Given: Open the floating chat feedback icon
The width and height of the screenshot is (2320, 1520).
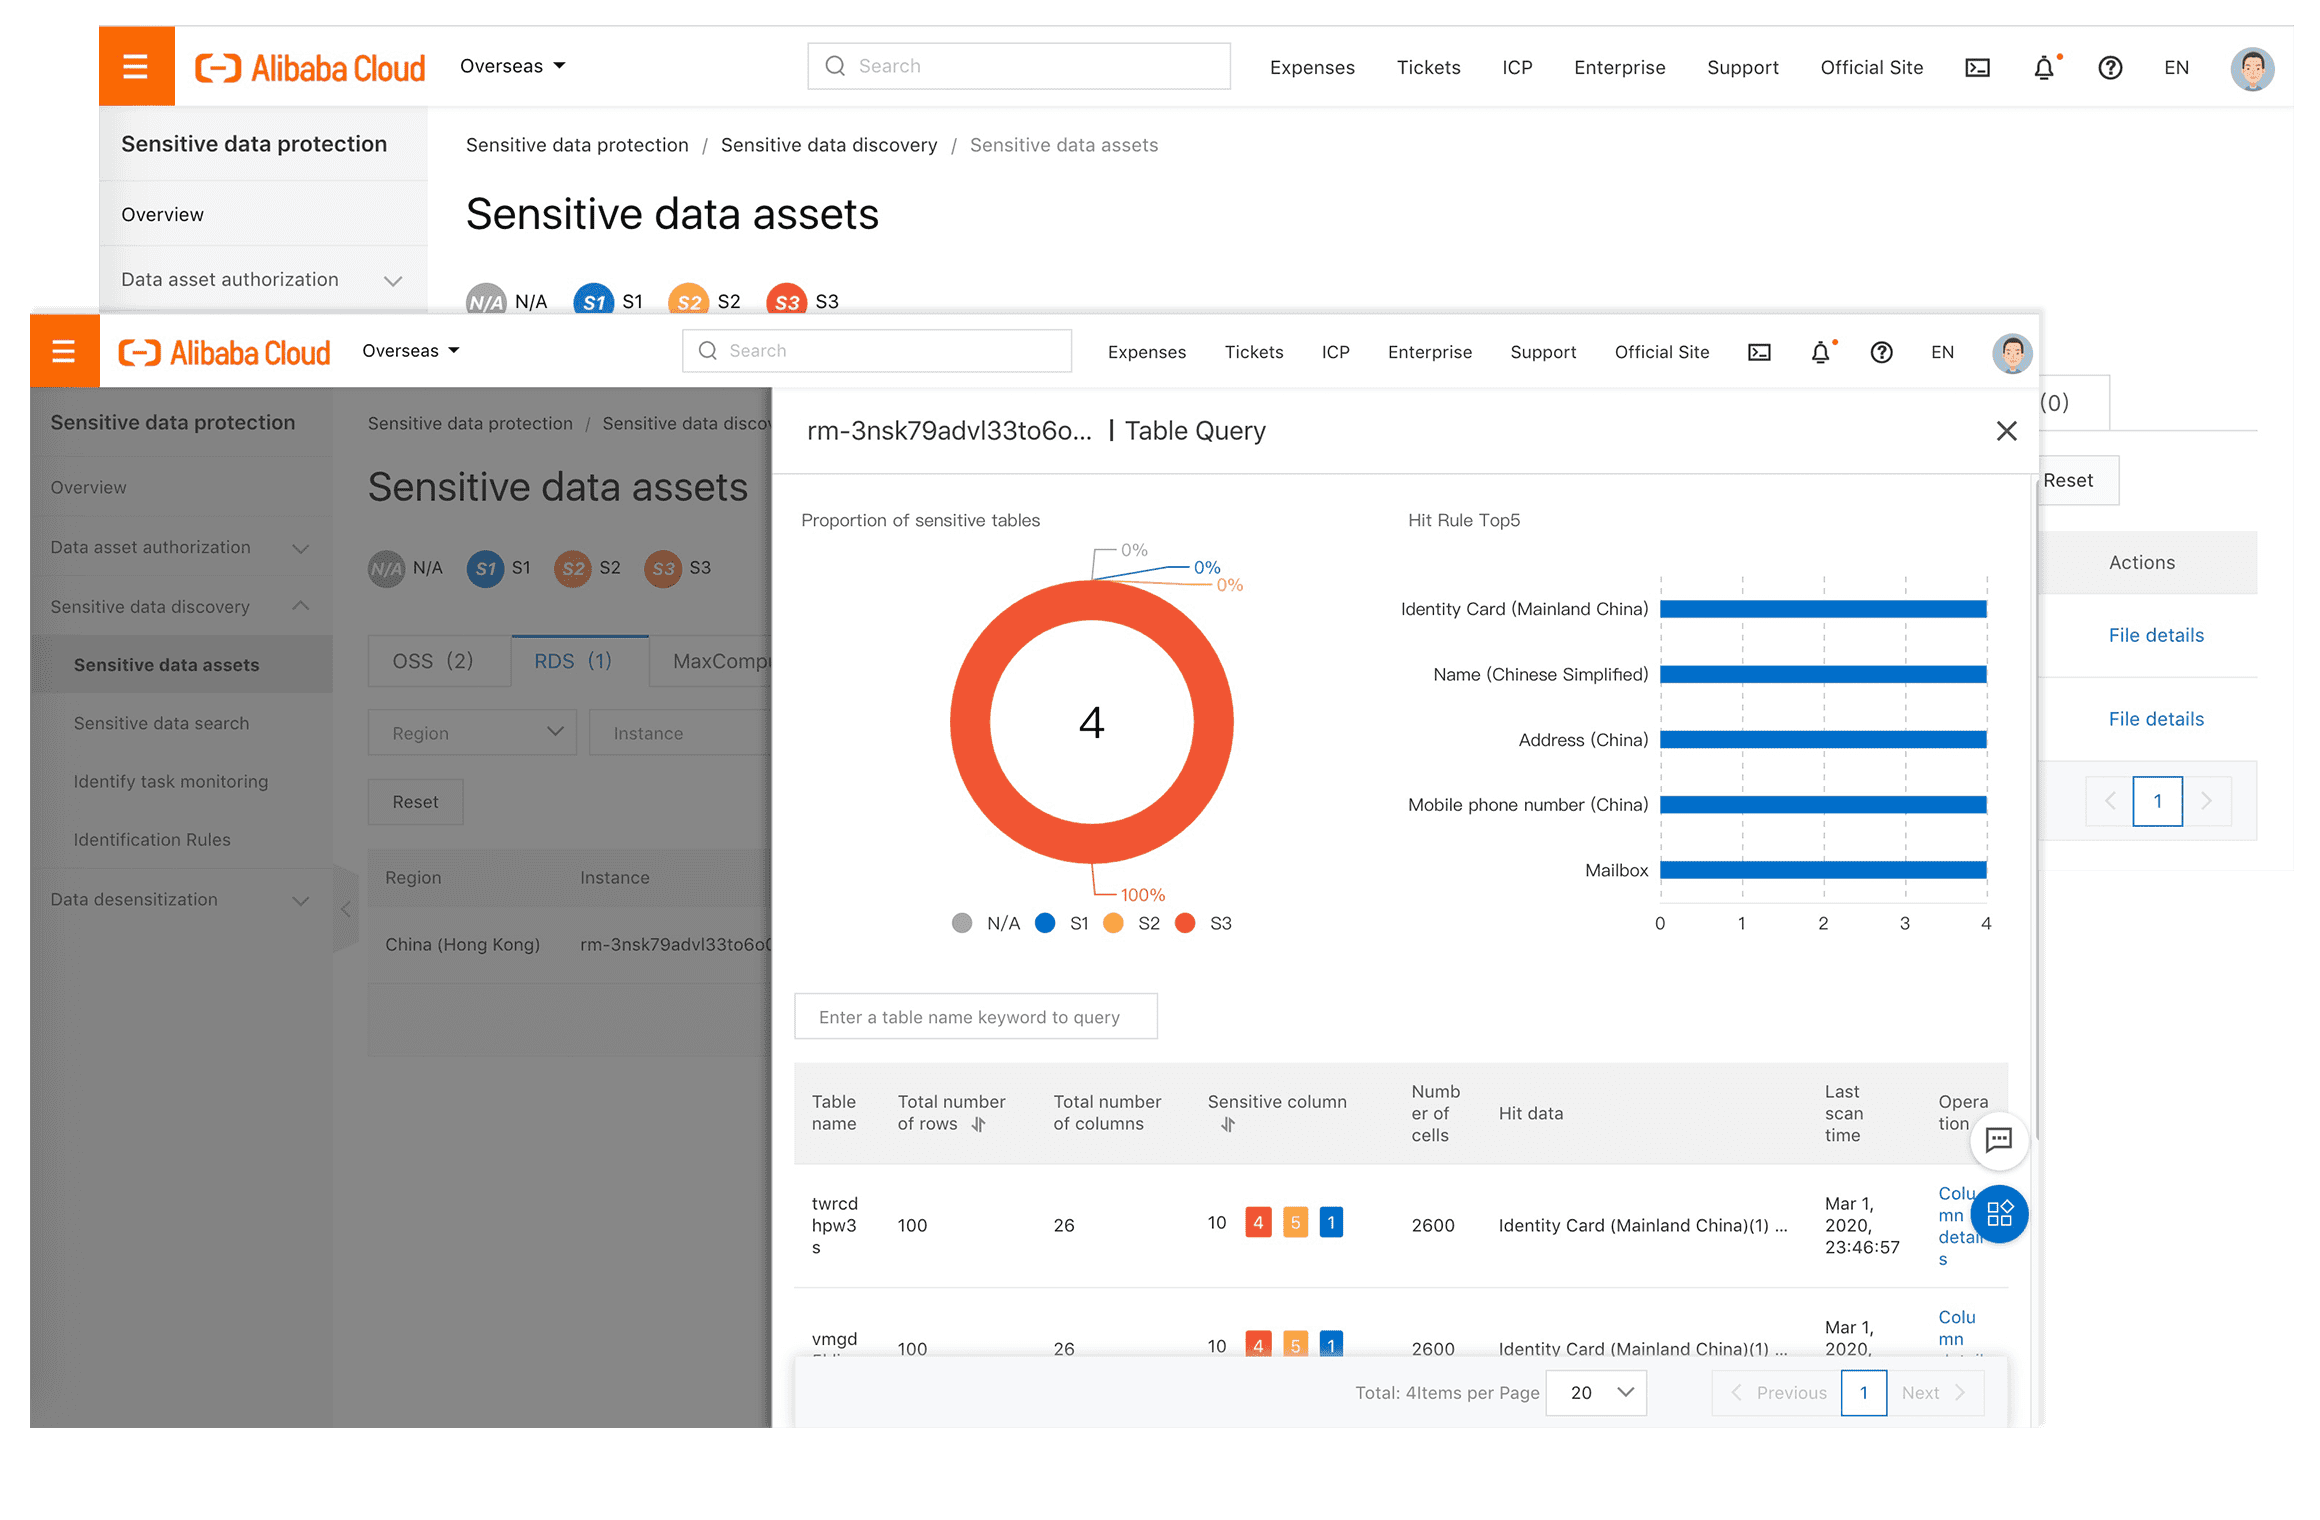Looking at the screenshot, I should coord(1998,1139).
